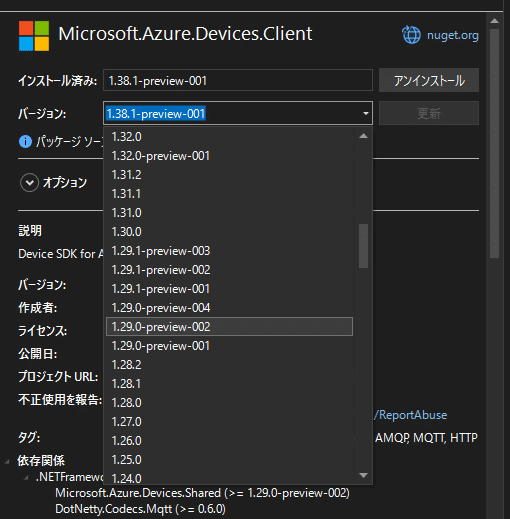This screenshot has height=519, width=510.
Task: Pick highlighted version 1.29.0-preview-002
Action: pos(229,327)
